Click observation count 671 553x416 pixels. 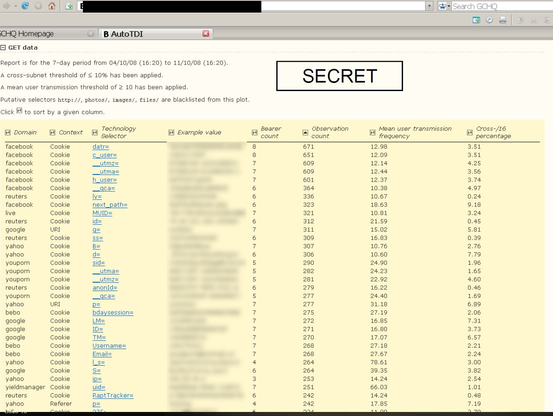click(308, 147)
